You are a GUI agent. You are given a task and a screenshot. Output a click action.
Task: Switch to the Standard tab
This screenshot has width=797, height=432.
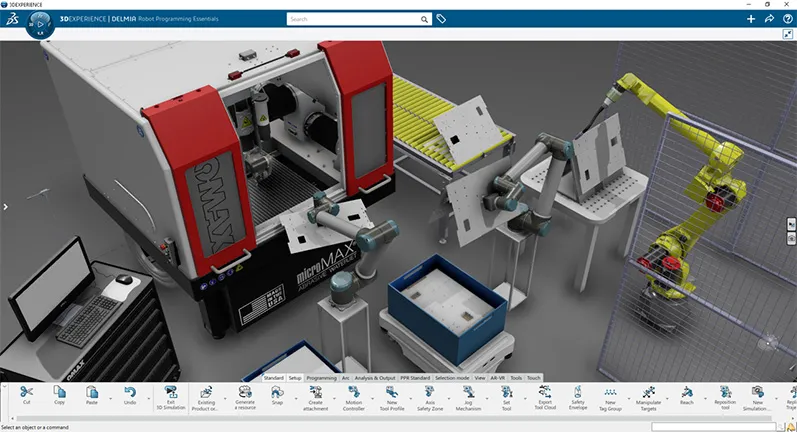273,378
